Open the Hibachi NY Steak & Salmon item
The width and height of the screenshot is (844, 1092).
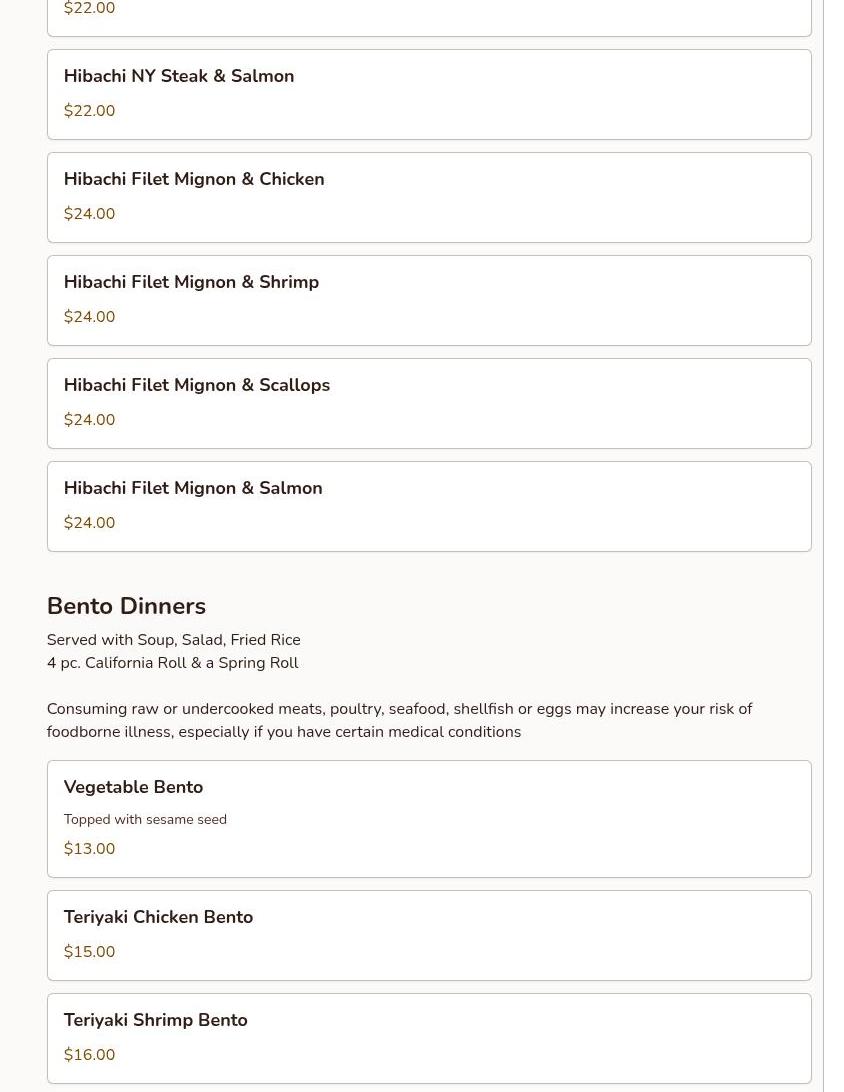coord(429,95)
